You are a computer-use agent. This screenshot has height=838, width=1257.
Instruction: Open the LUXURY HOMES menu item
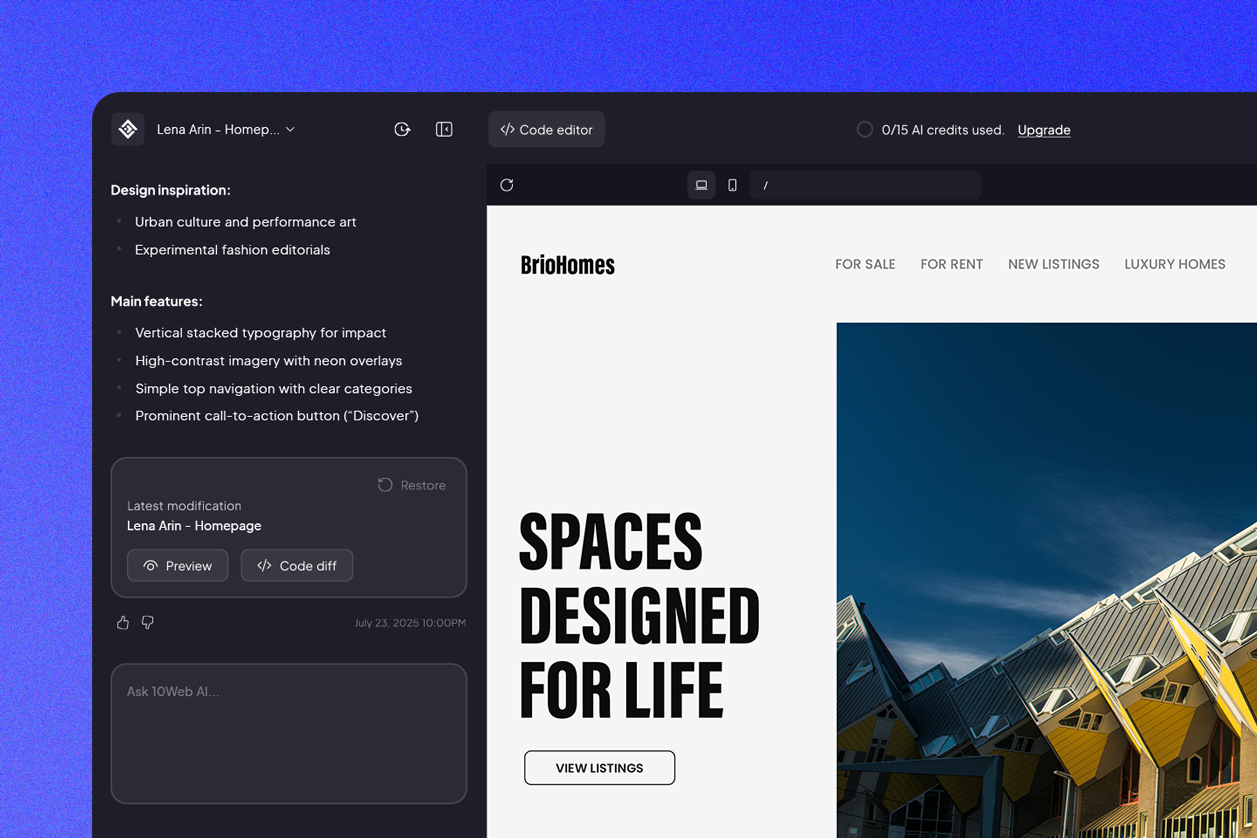point(1174,264)
